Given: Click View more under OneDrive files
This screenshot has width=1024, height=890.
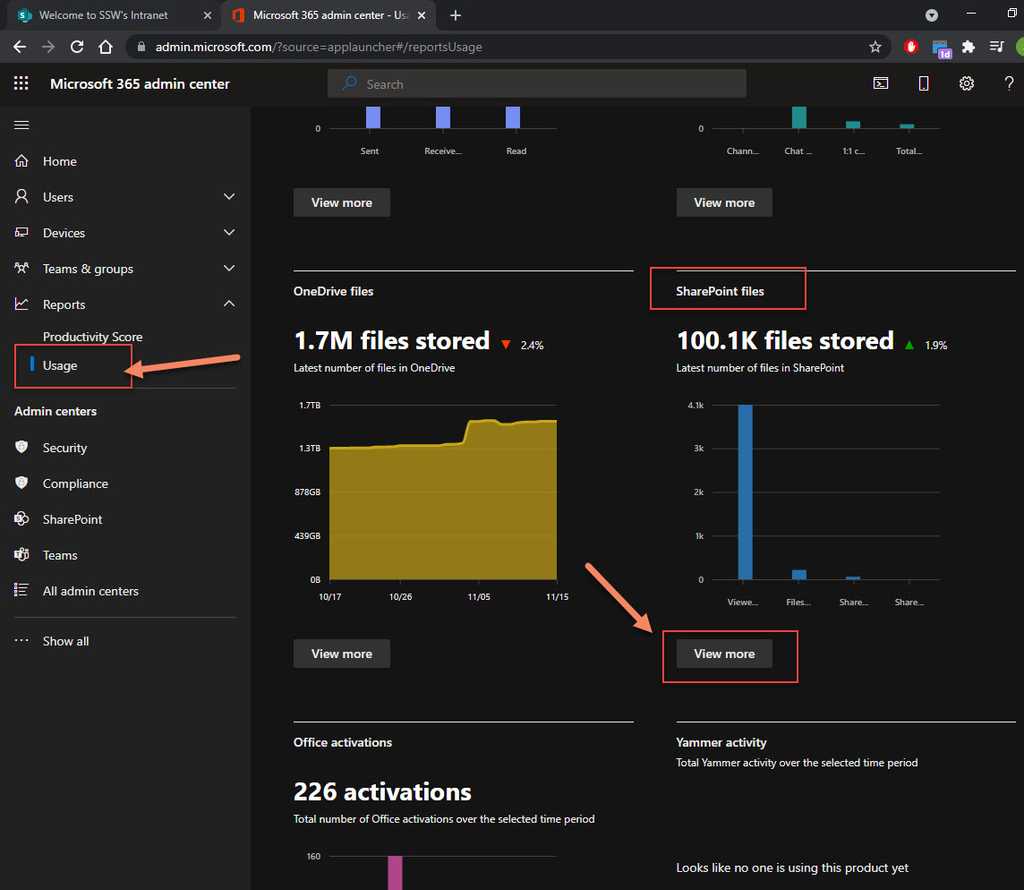Looking at the screenshot, I should tap(341, 653).
